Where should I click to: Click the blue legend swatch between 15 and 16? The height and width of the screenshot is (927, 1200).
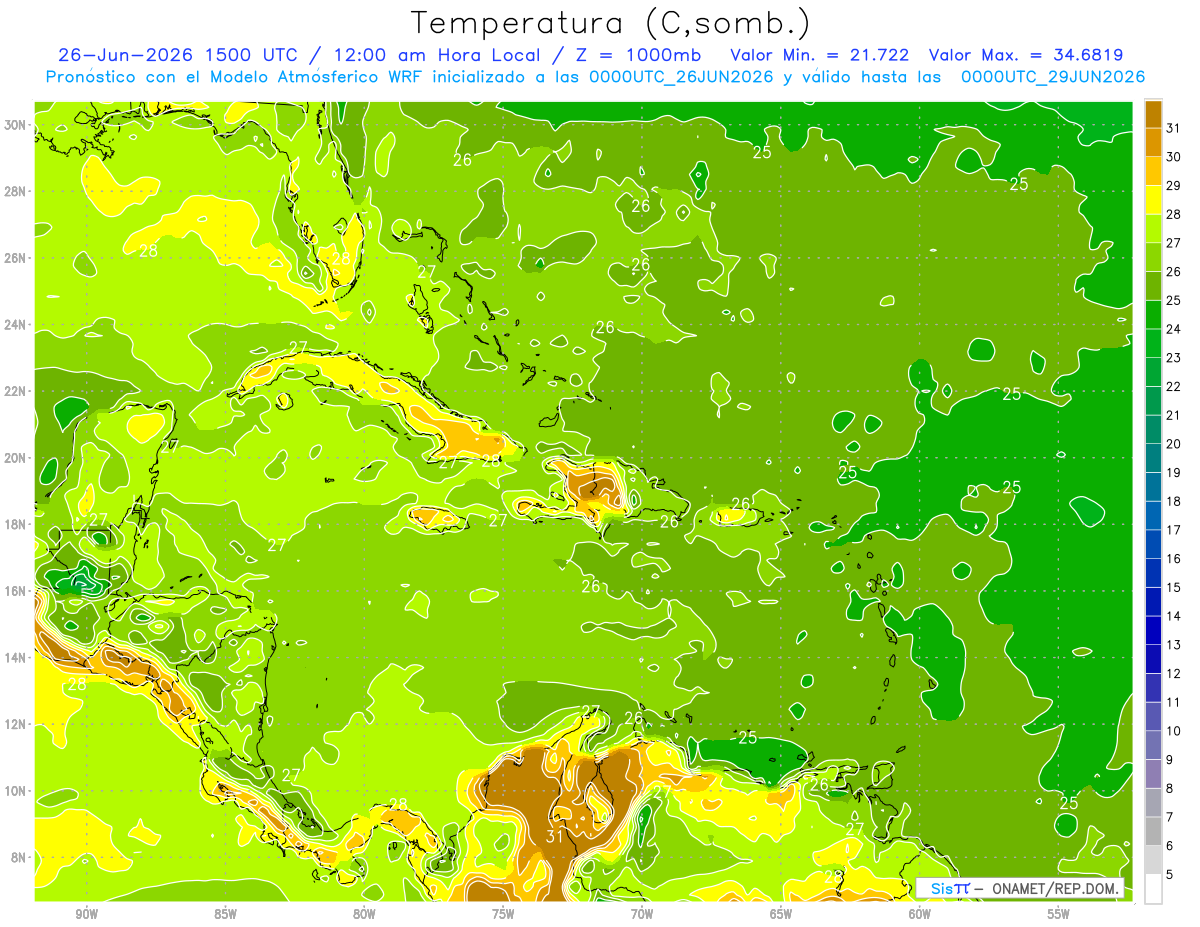click(1153, 573)
